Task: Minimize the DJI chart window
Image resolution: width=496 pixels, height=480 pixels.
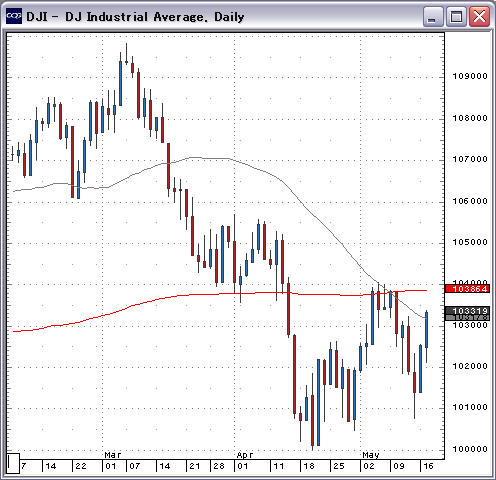Action: point(433,16)
